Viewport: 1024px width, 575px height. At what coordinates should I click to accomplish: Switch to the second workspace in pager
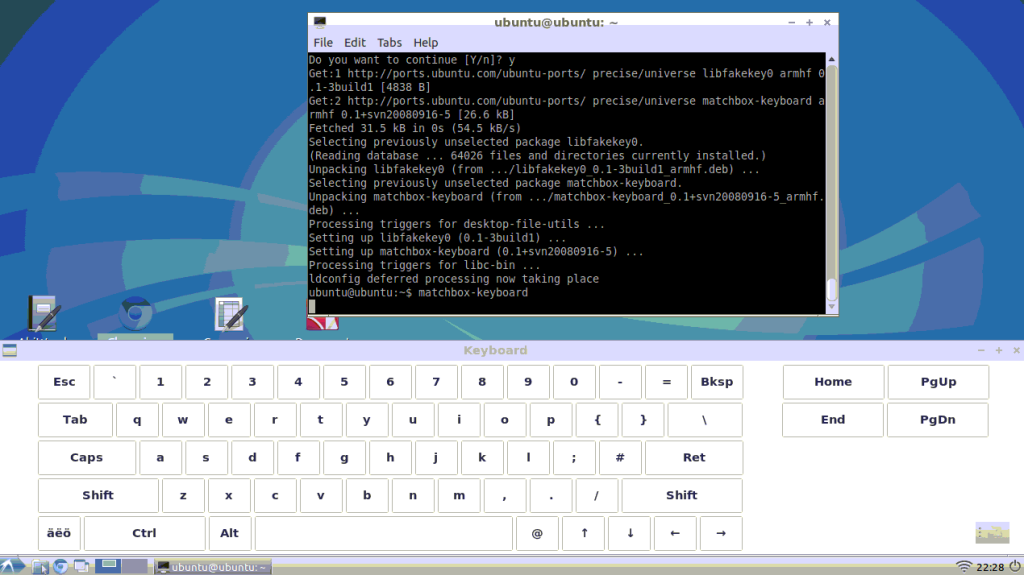coord(135,566)
